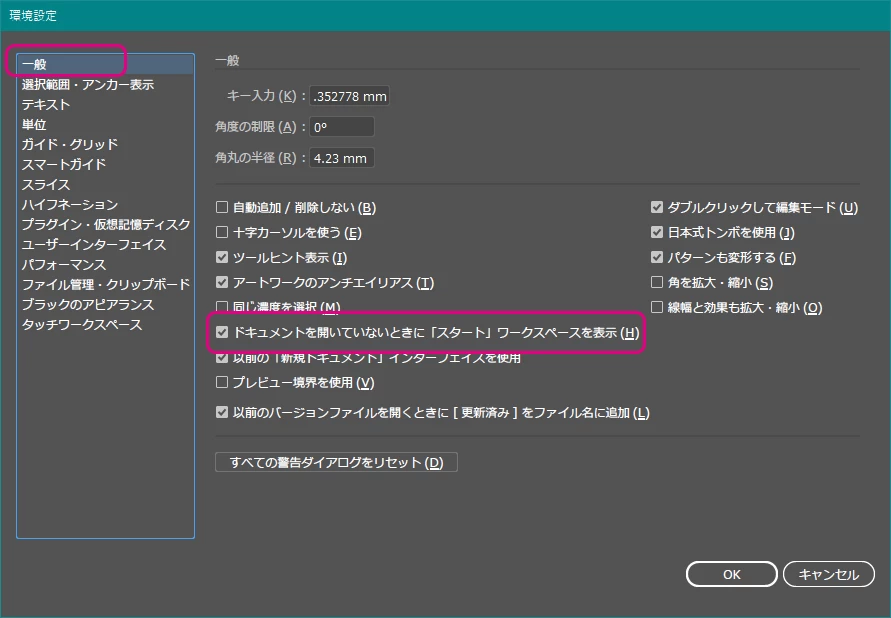Toggle アートワークのアンチエイリアス checkbox

point(222,282)
